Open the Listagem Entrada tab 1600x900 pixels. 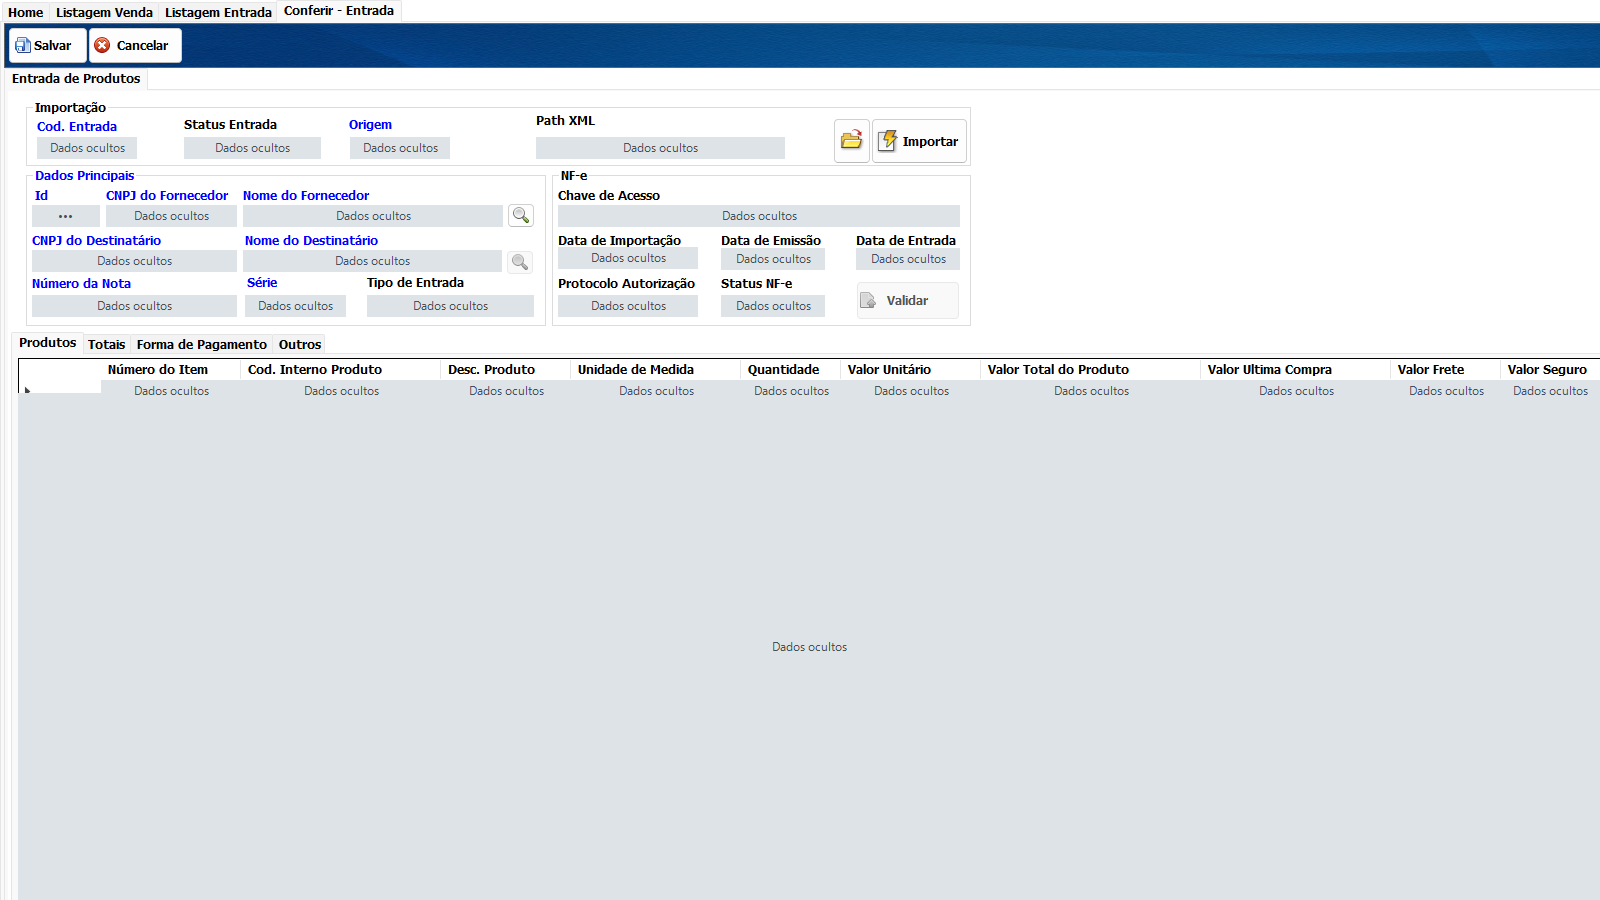218,12
